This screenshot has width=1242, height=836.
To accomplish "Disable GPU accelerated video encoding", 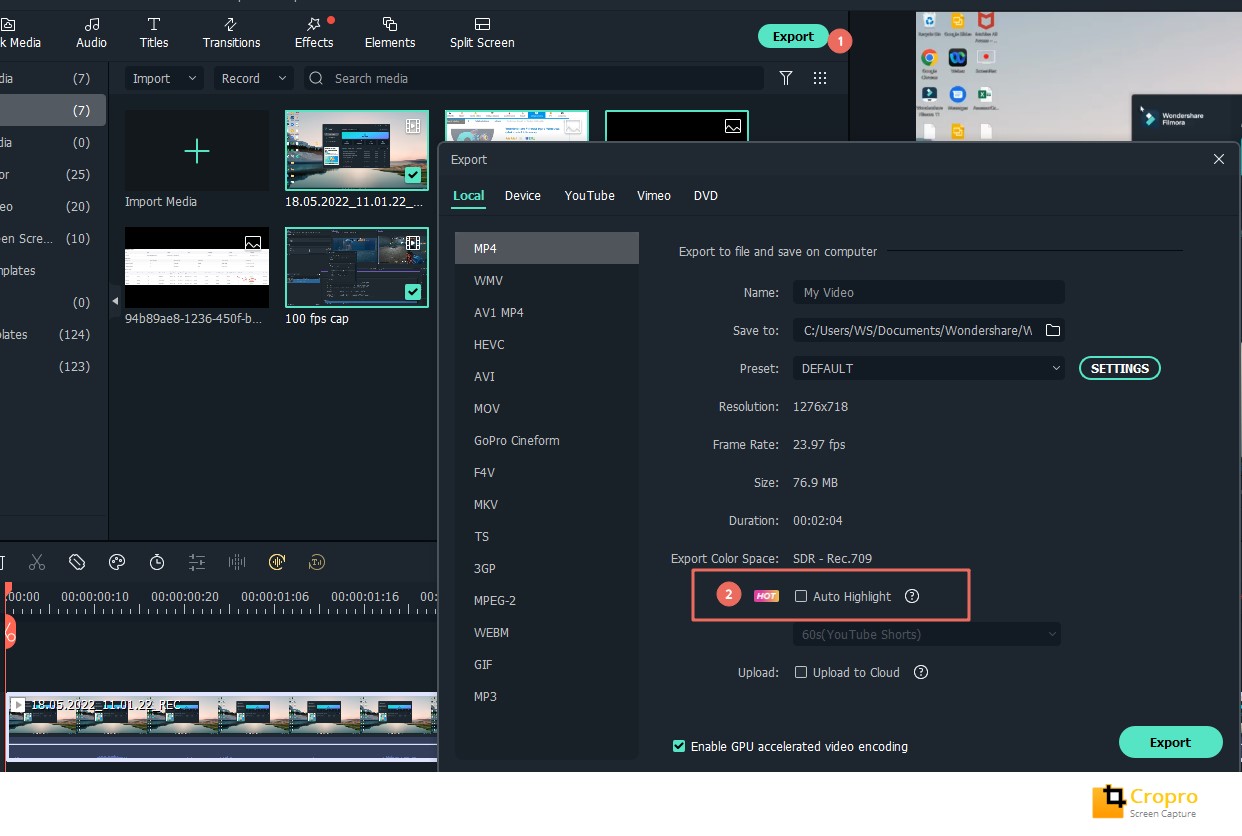I will (679, 746).
